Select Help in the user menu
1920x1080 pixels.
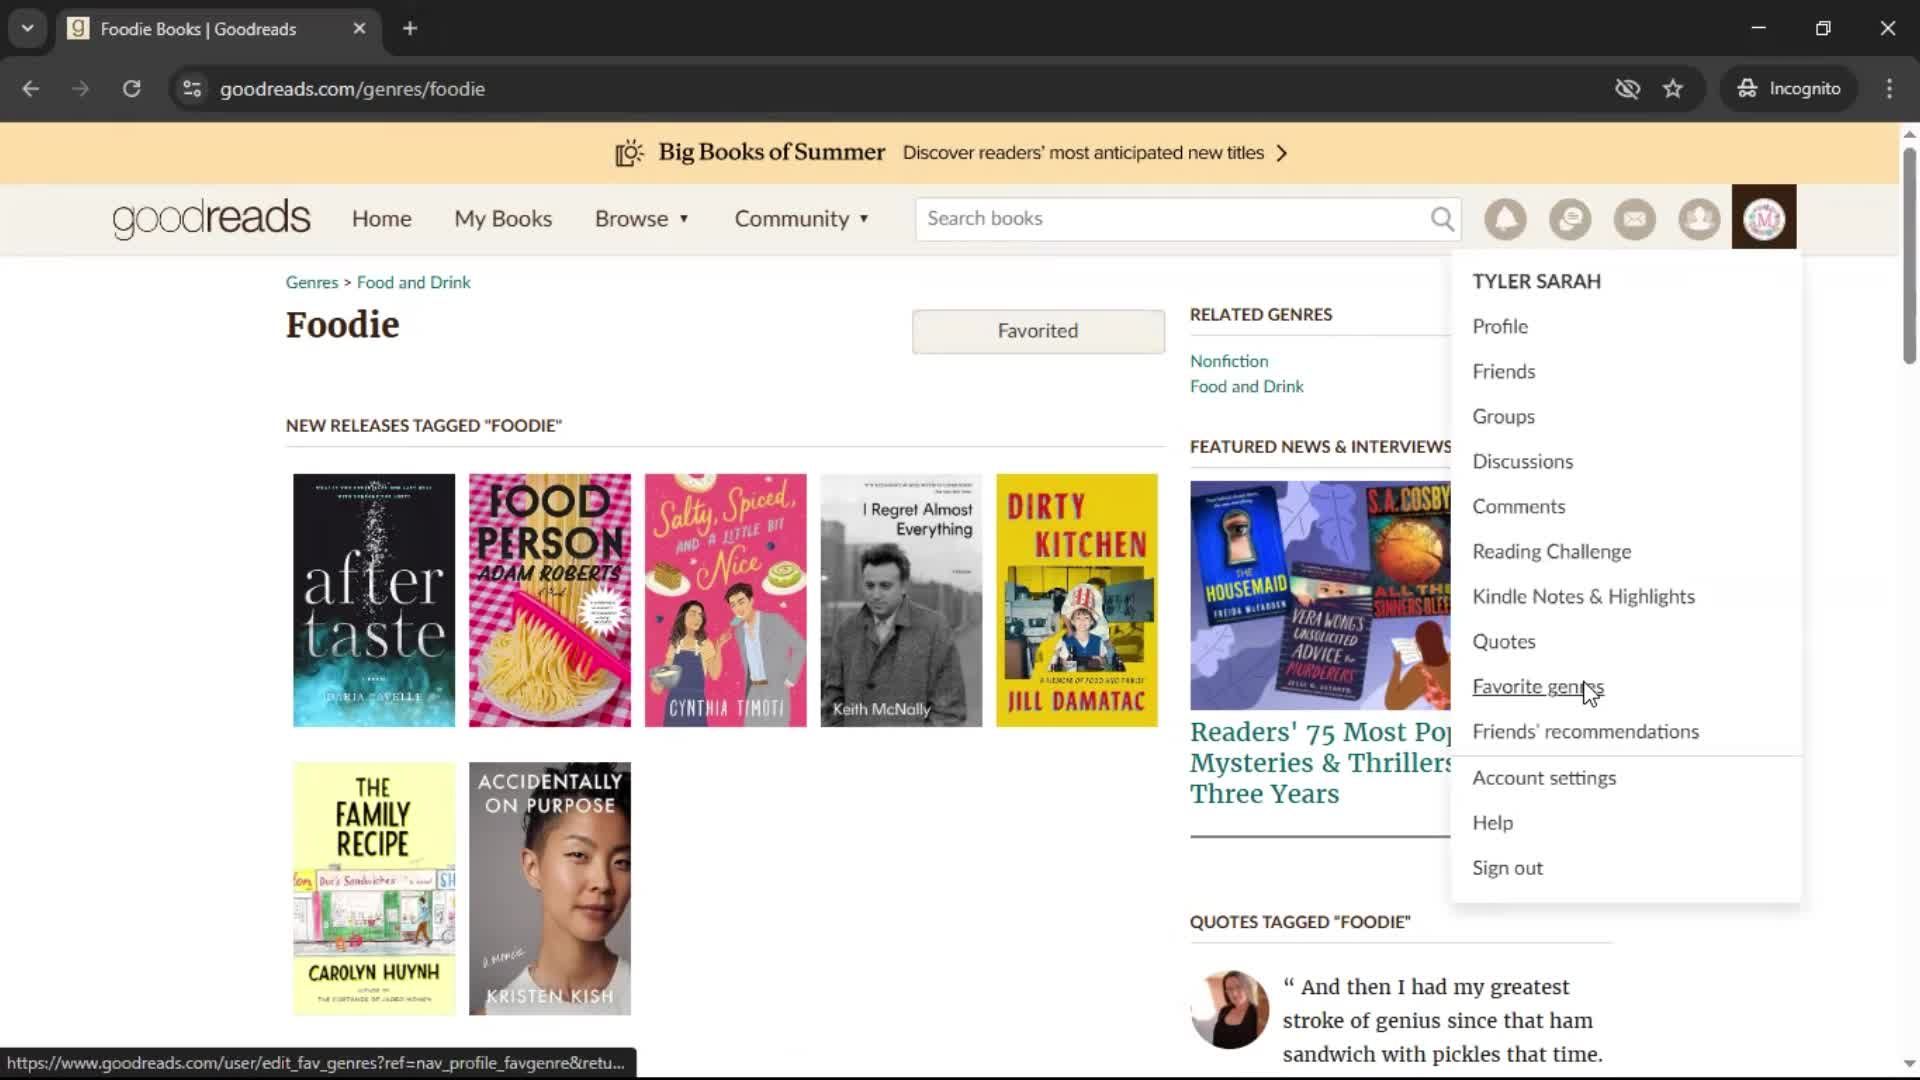pyautogui.click(x=1492, y=823)
